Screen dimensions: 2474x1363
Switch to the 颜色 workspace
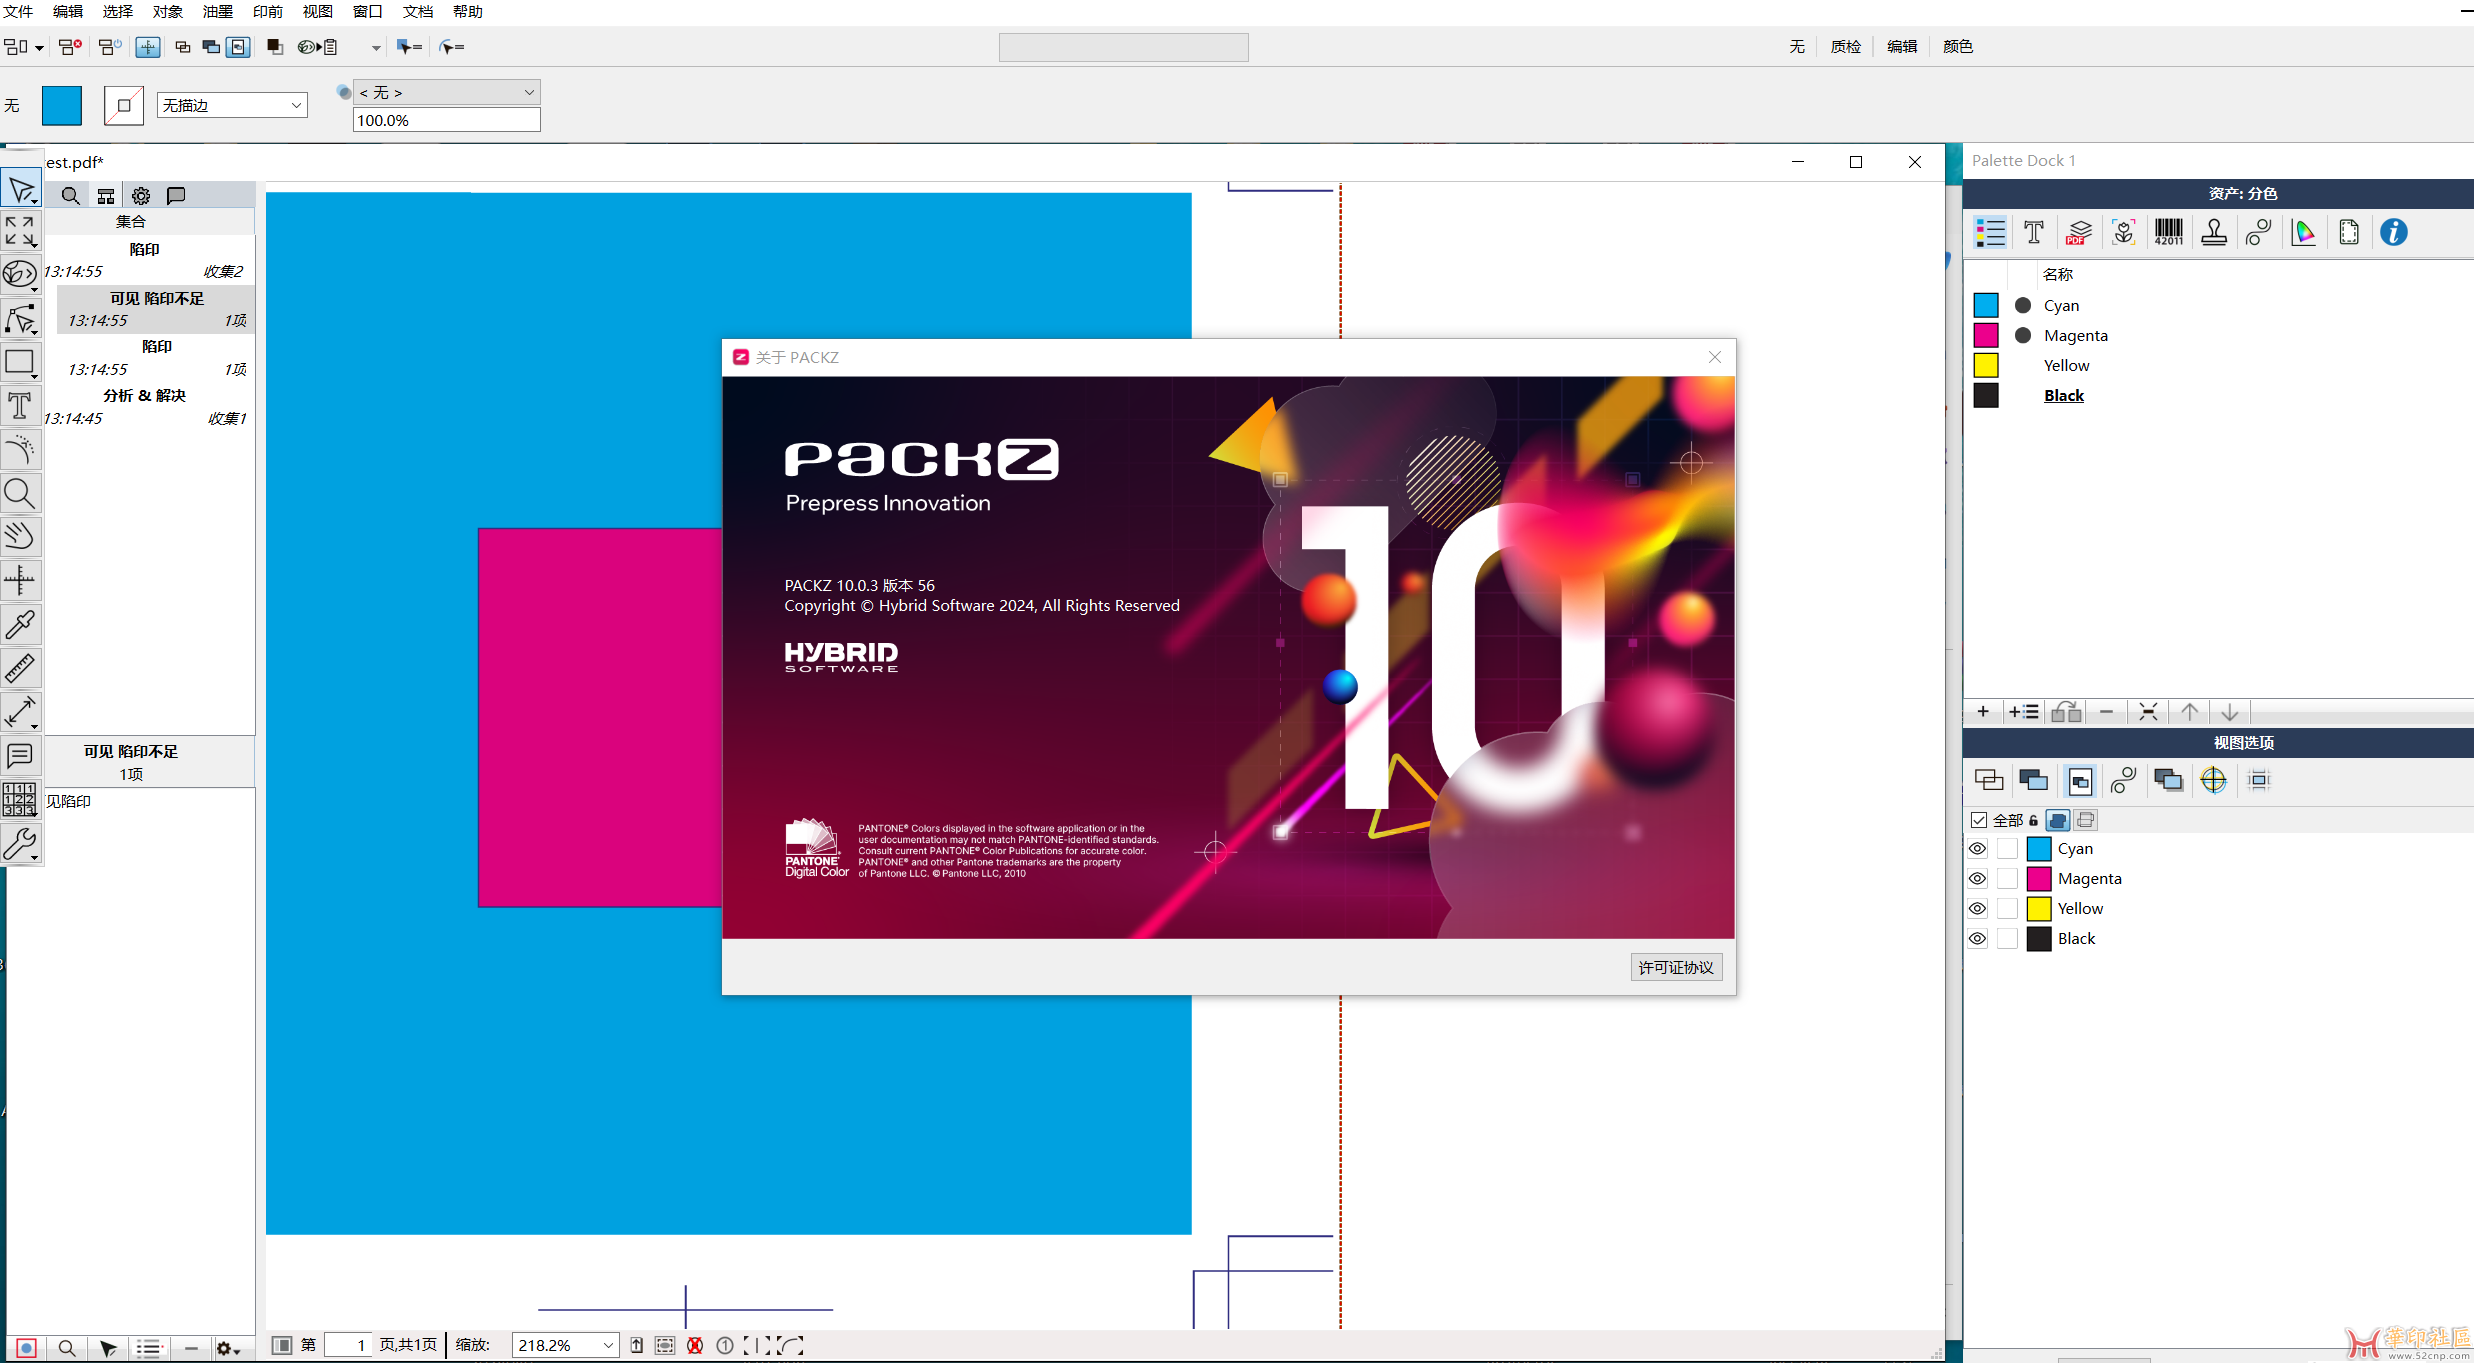pos(1957,46)
